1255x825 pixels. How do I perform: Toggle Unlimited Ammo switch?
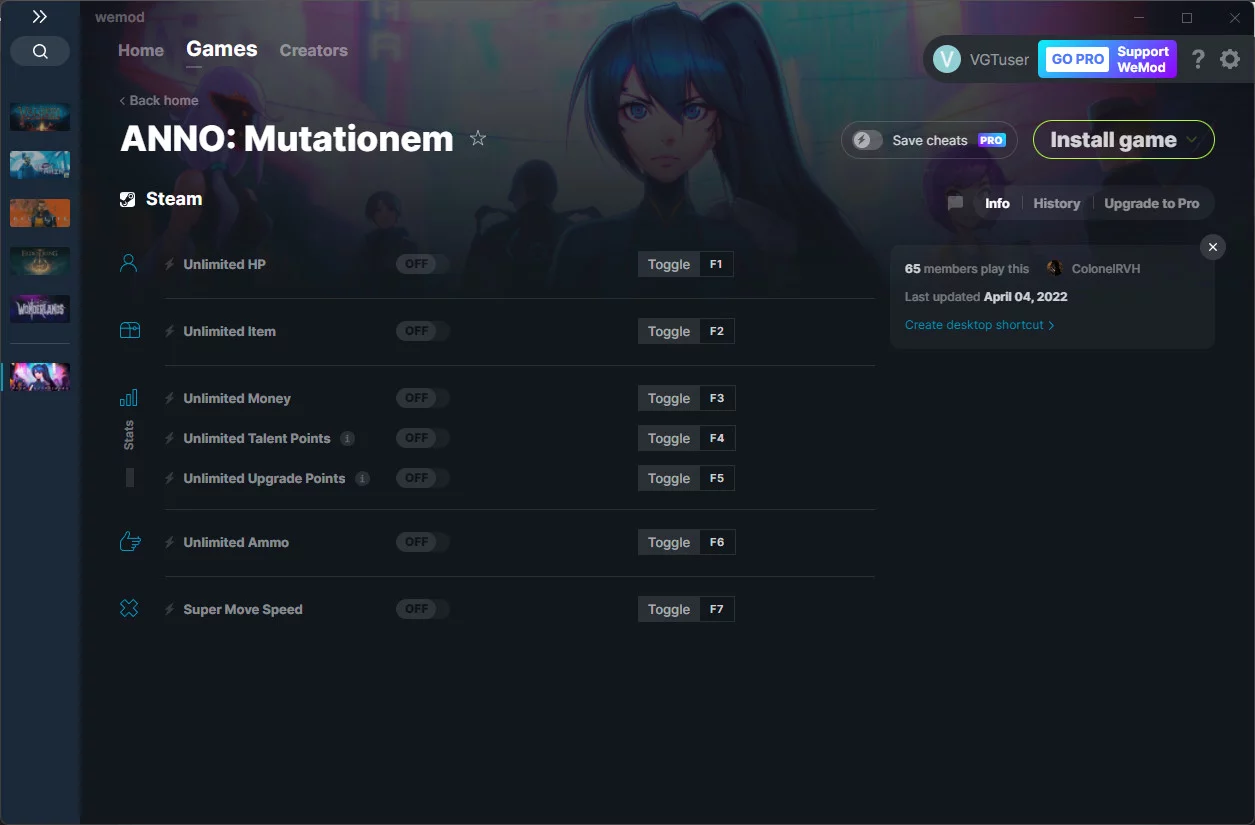point(422,542)
